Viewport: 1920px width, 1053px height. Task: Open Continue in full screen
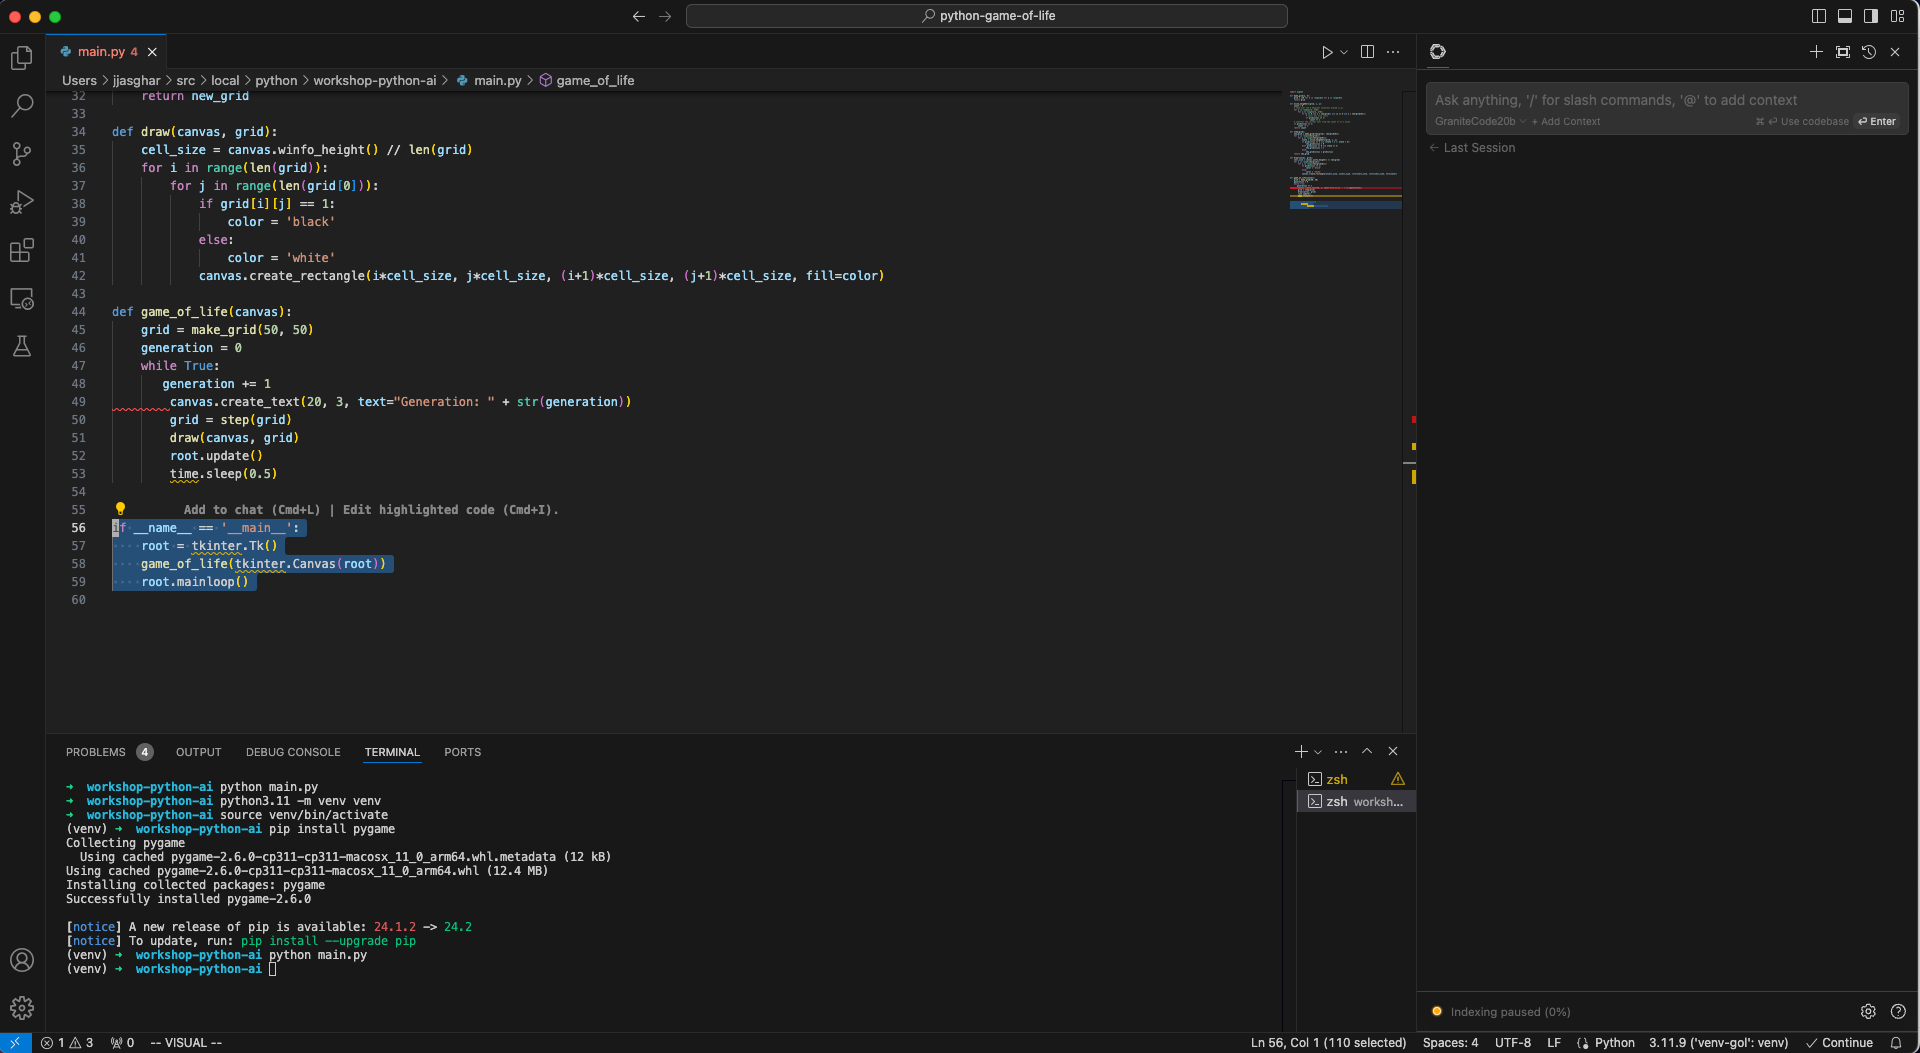click(1843, 52)
